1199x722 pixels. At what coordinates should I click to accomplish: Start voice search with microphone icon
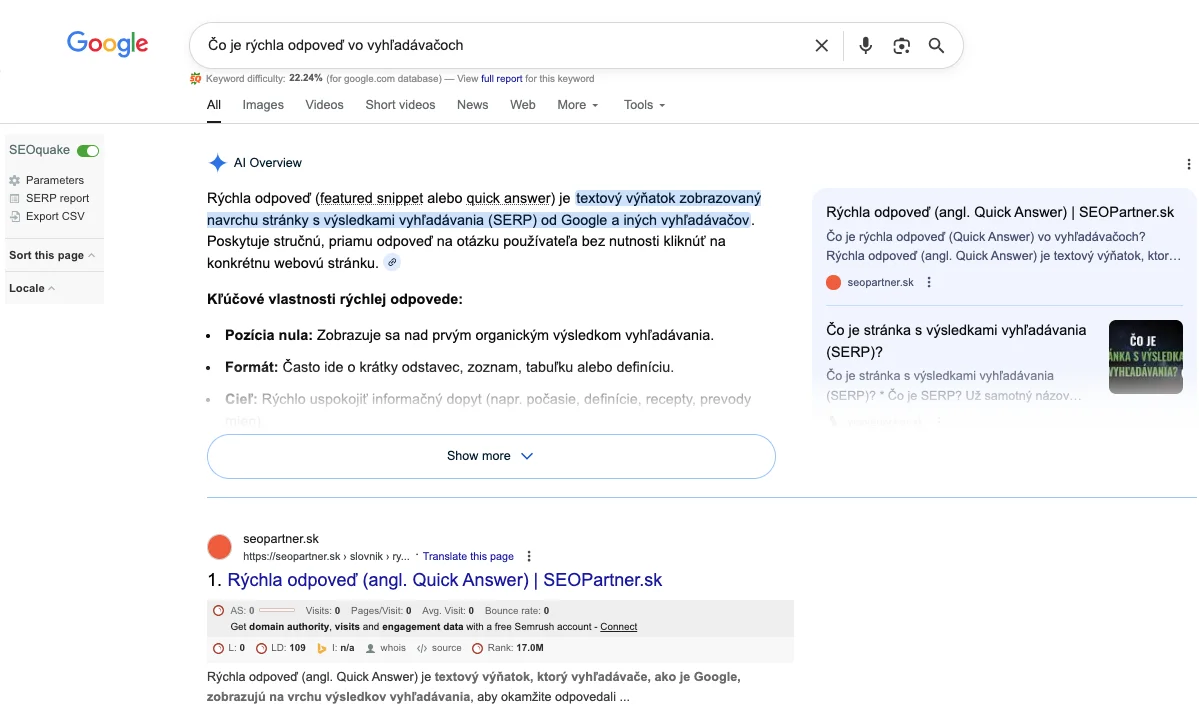(x=865, y=45)
